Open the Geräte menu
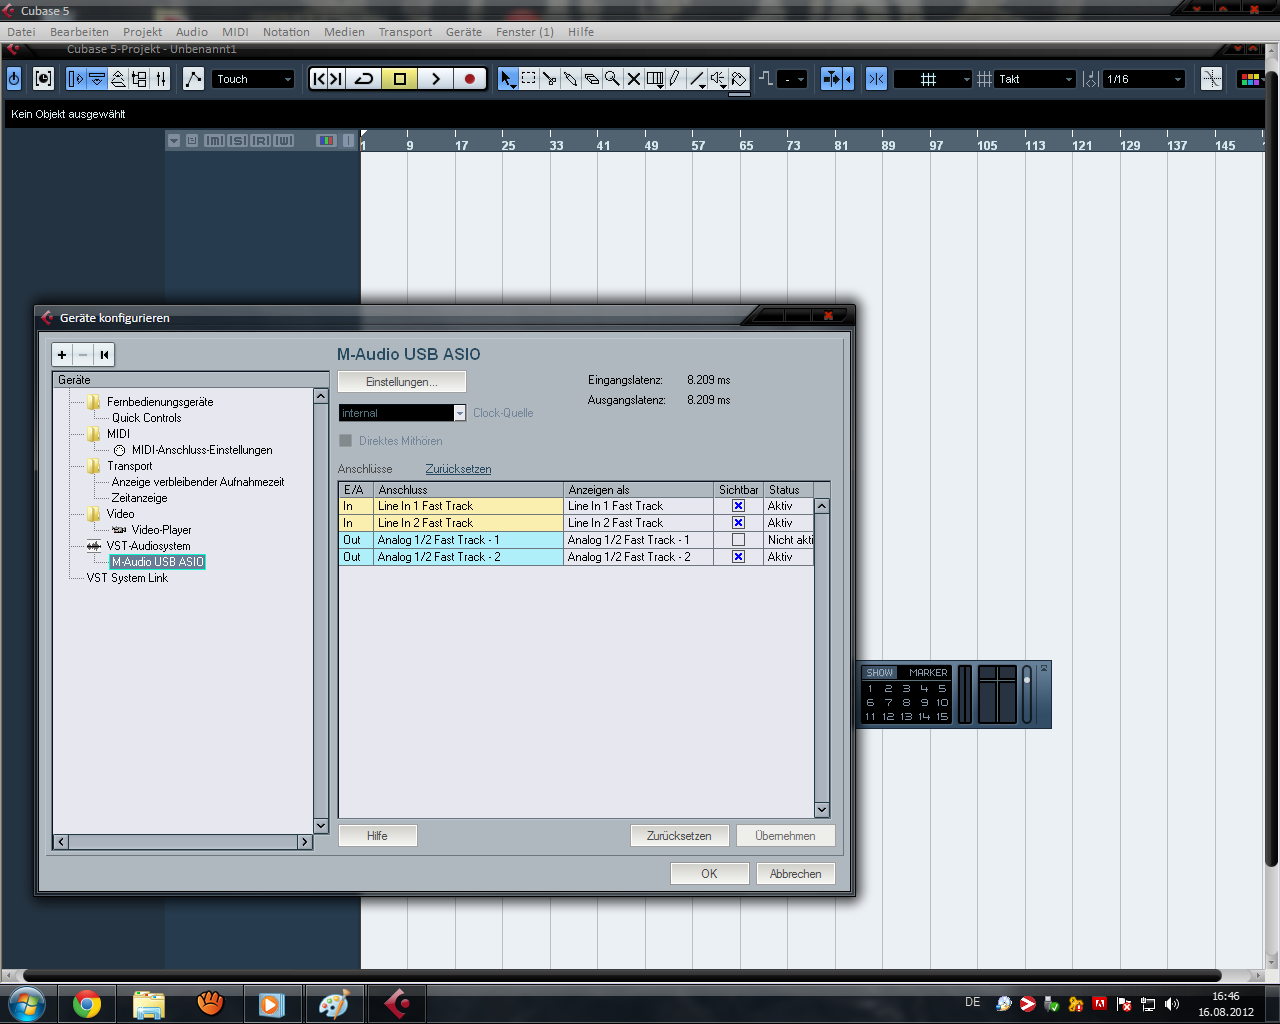This screenshot has height=1024, width=1280. [463, 32]
